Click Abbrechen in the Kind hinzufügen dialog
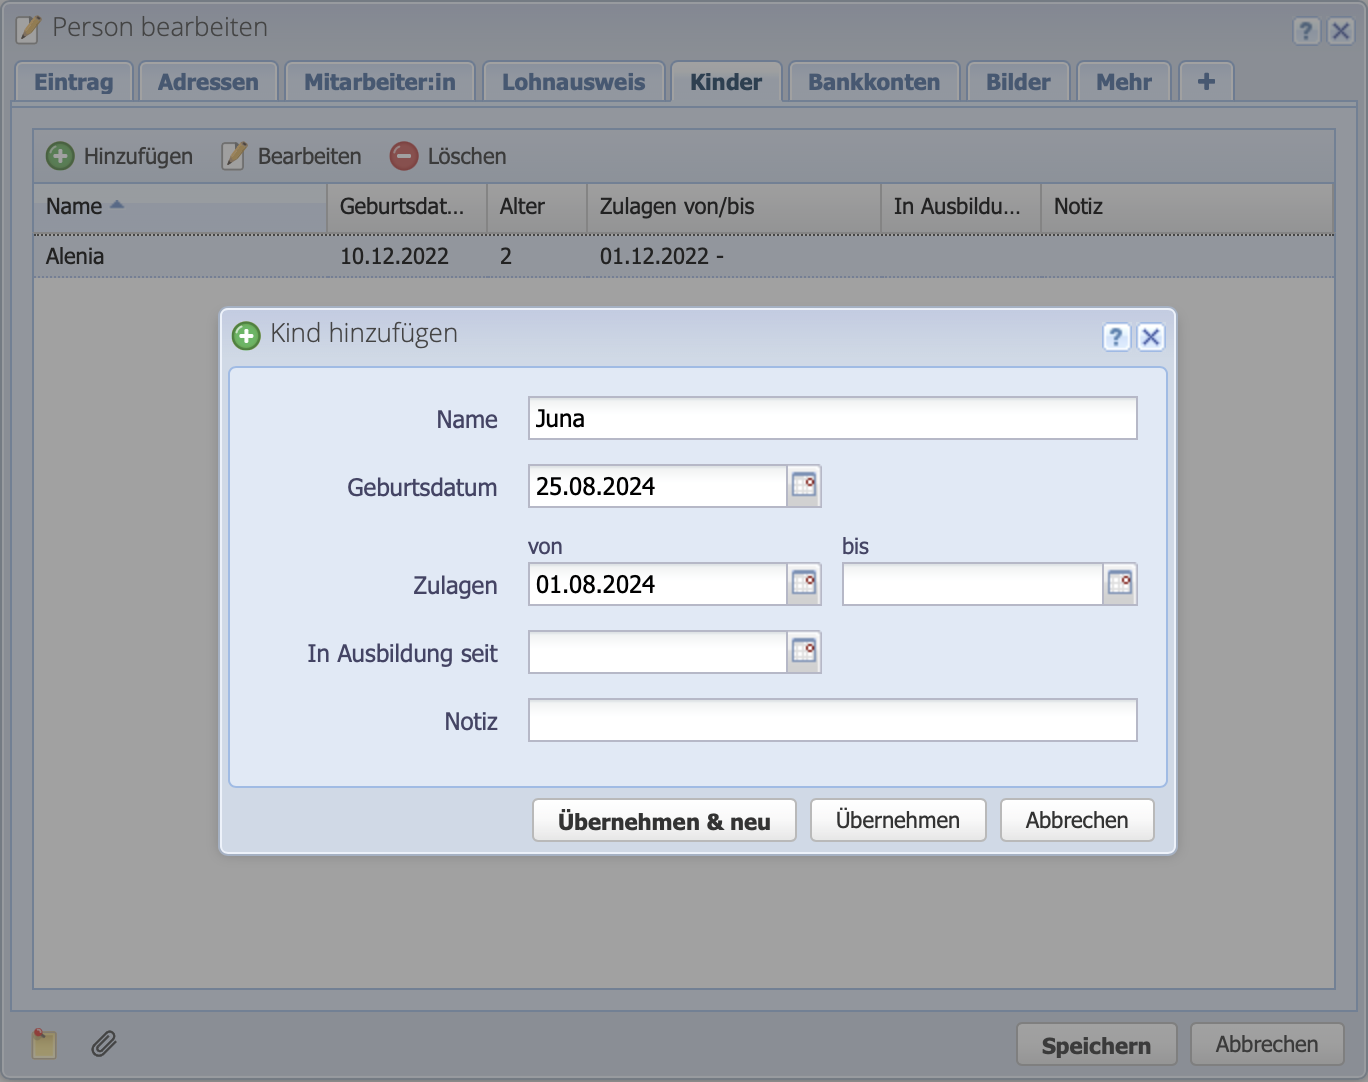 coord(1076,820)
